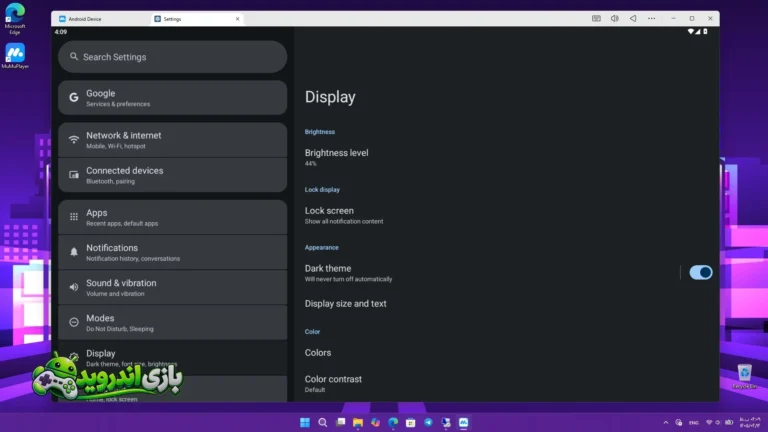The height and width of the screenshot is (432, 768).
Task: Click the Google G icon in sidebar
Action: point(73,97)
